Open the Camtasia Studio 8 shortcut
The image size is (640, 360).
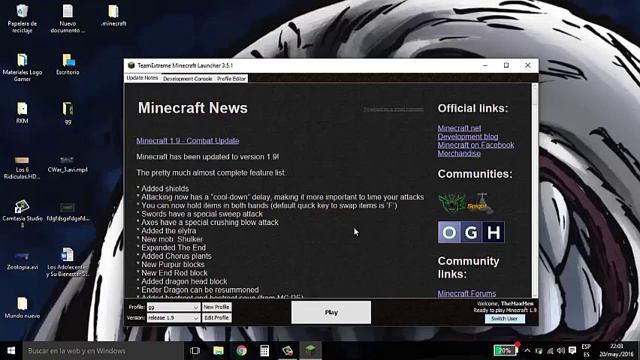tap(22, 213)
